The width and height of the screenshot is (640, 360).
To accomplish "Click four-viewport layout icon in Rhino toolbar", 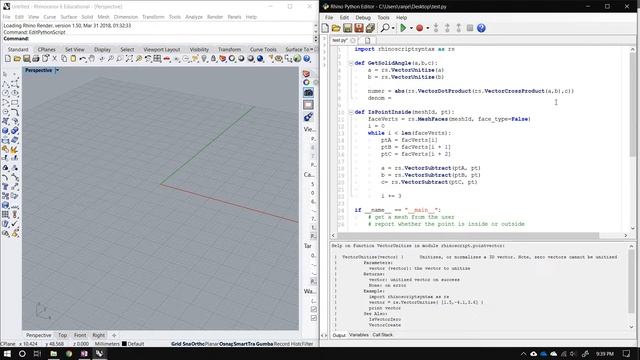I will coord(158,59).
